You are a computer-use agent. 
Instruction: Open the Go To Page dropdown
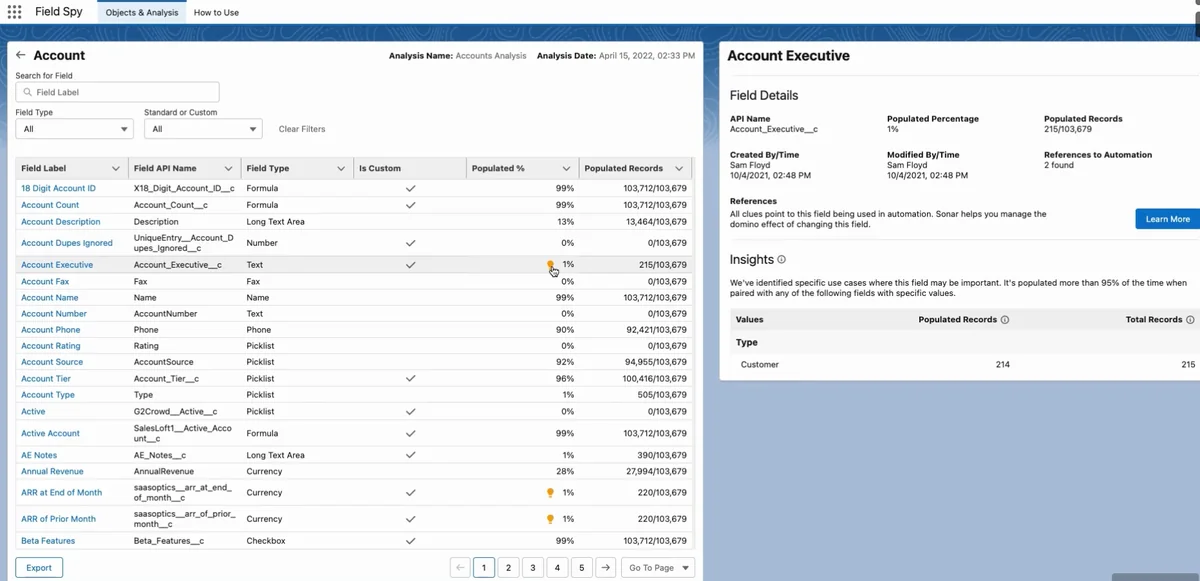[658, 568]
